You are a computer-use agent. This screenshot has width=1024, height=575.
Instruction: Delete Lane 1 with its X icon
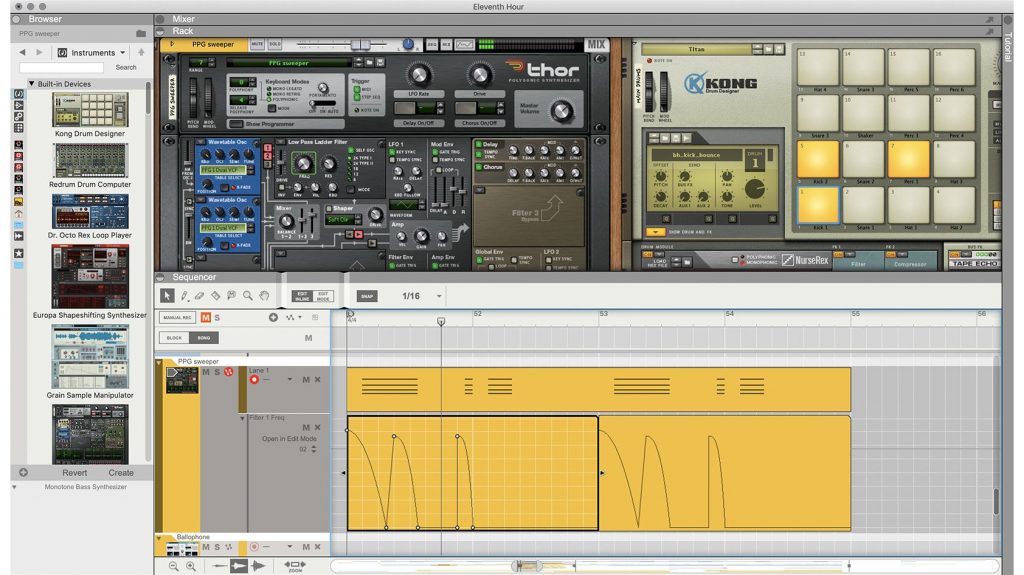(x=318, y=380)
